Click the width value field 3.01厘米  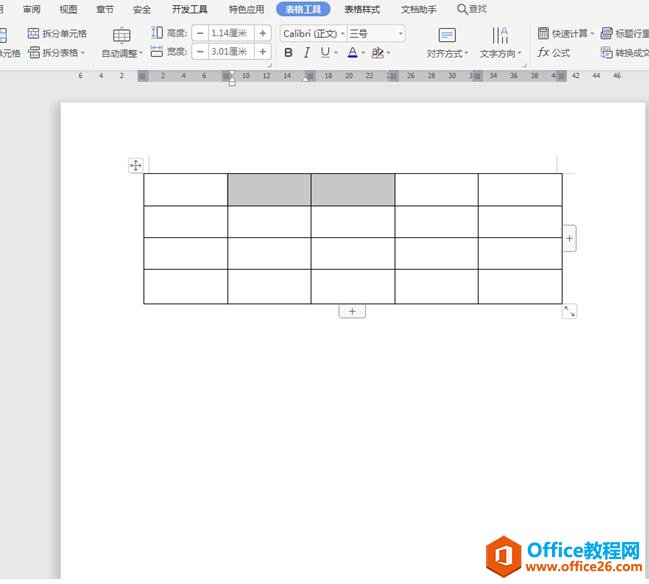[x=231, y=52]
